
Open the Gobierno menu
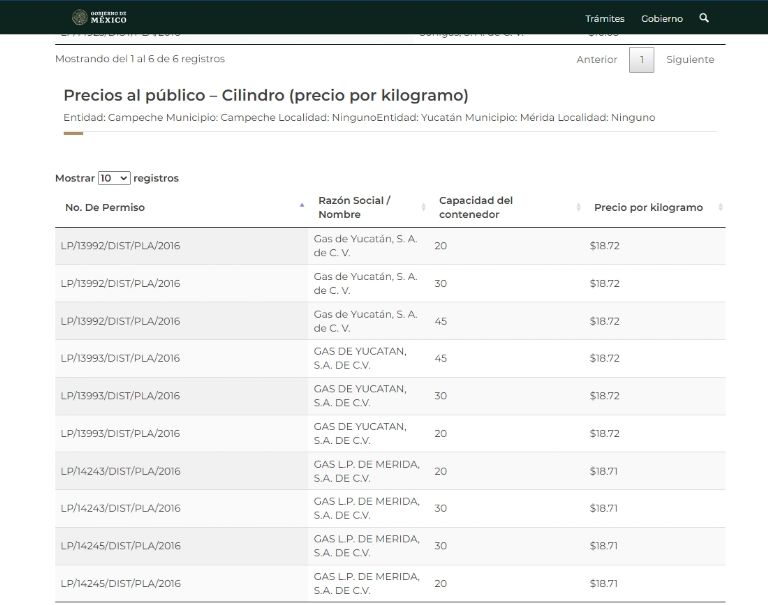(662, 19)
